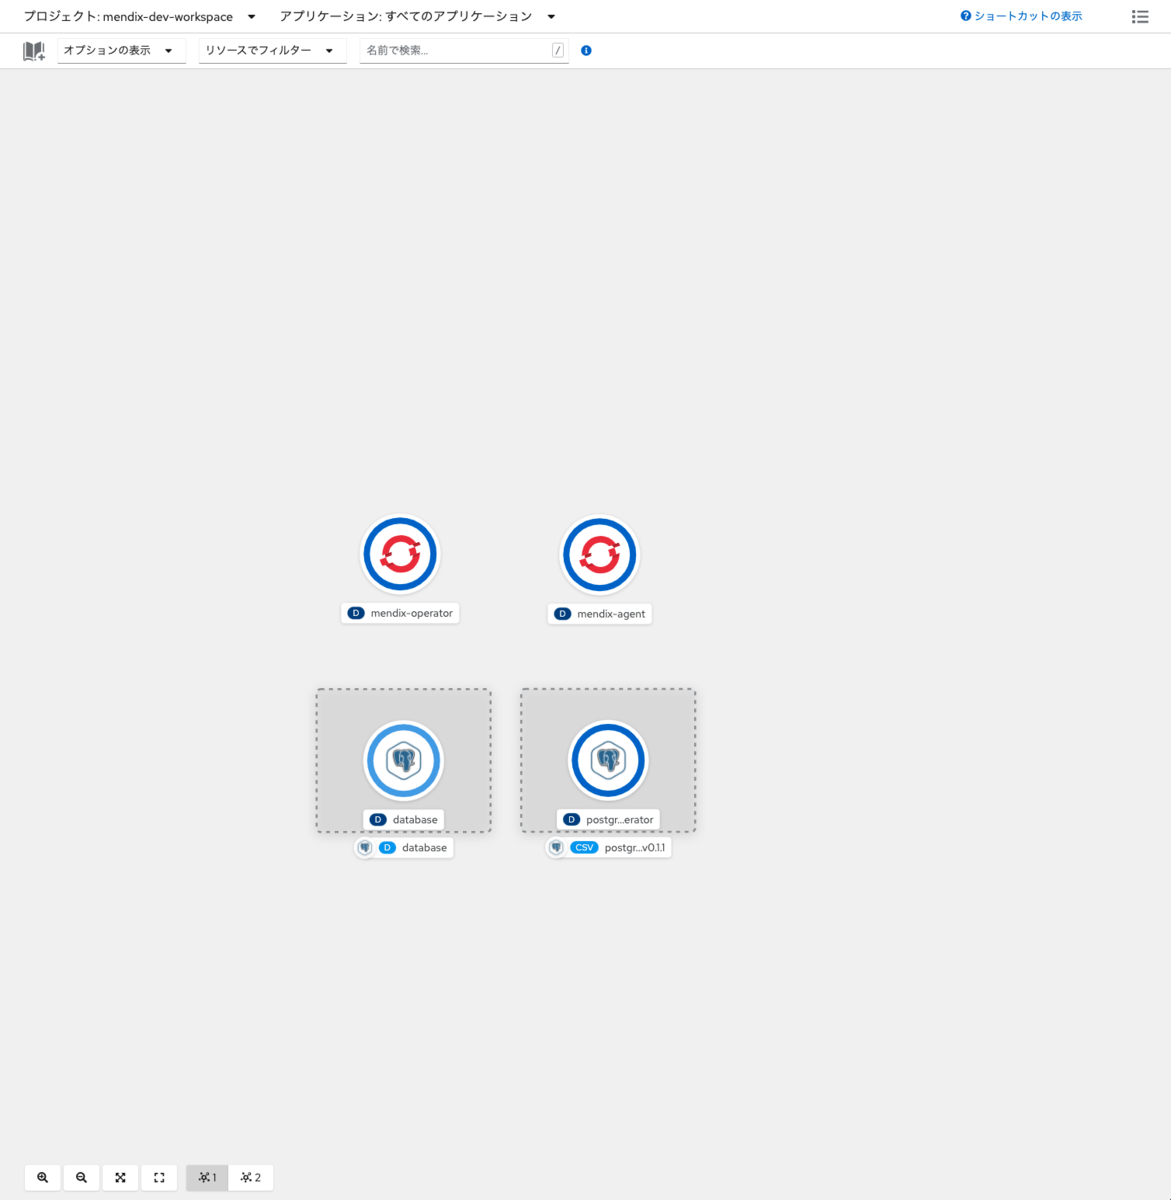Select layout 2
This screenshot has width=1171, height=1200.
coord(250,1178)
